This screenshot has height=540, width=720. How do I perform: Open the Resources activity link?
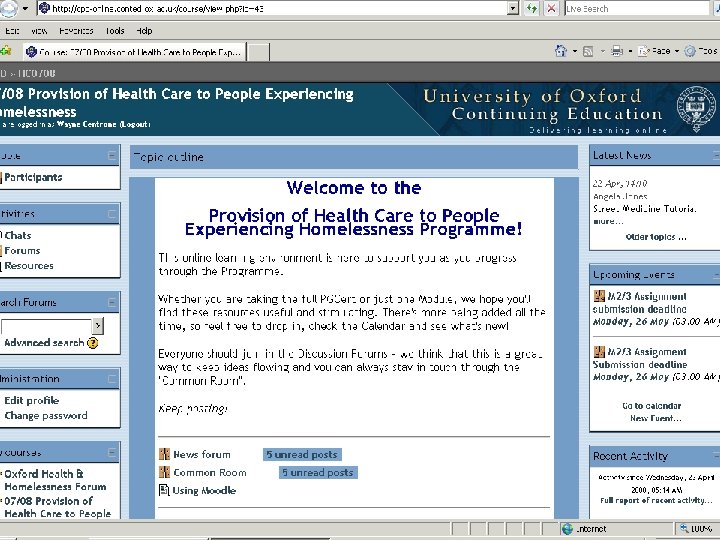29,266
